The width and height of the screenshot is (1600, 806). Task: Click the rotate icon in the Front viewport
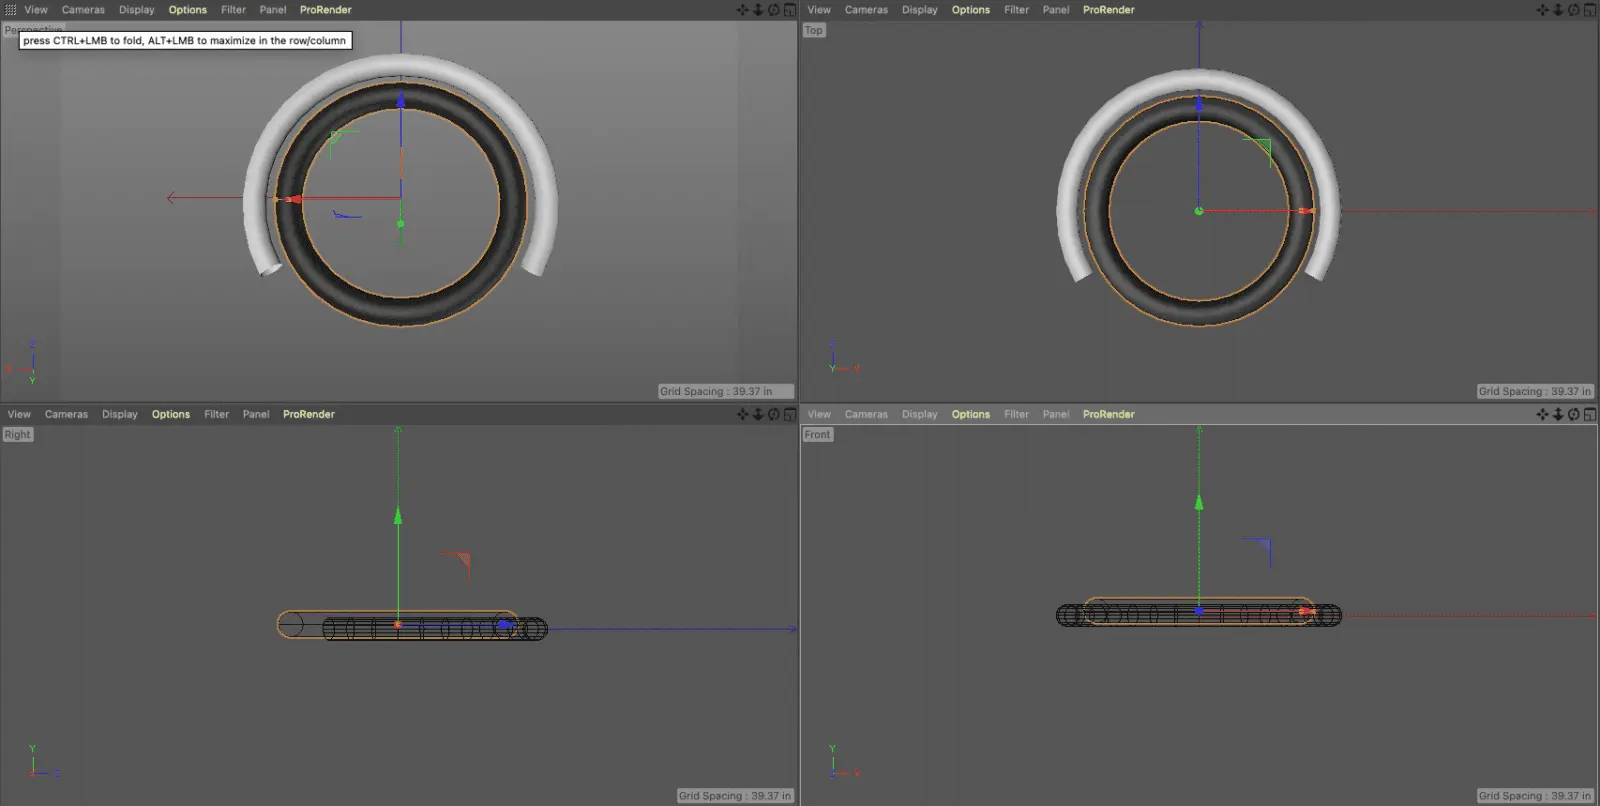[x=1573, y=414]
